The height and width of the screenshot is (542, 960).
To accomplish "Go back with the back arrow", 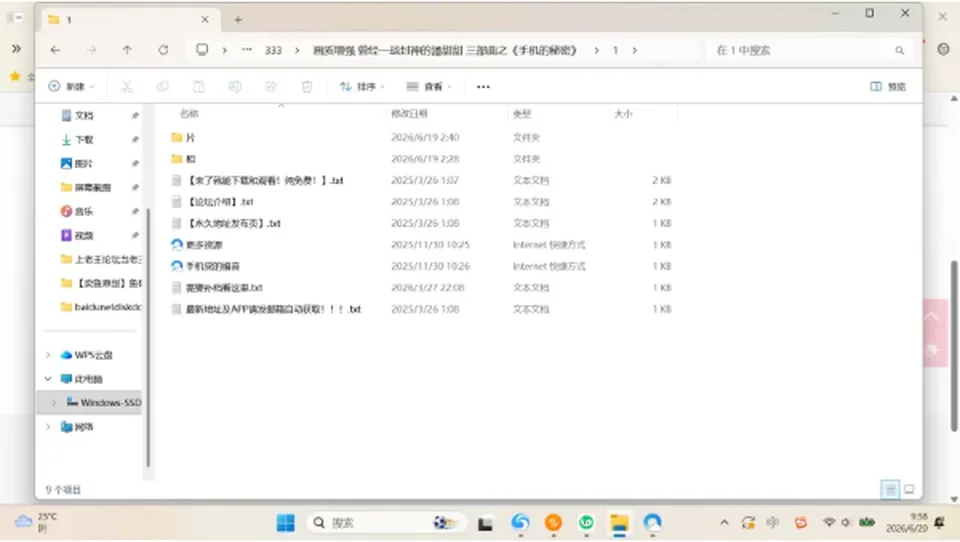I will coord(55,50).
